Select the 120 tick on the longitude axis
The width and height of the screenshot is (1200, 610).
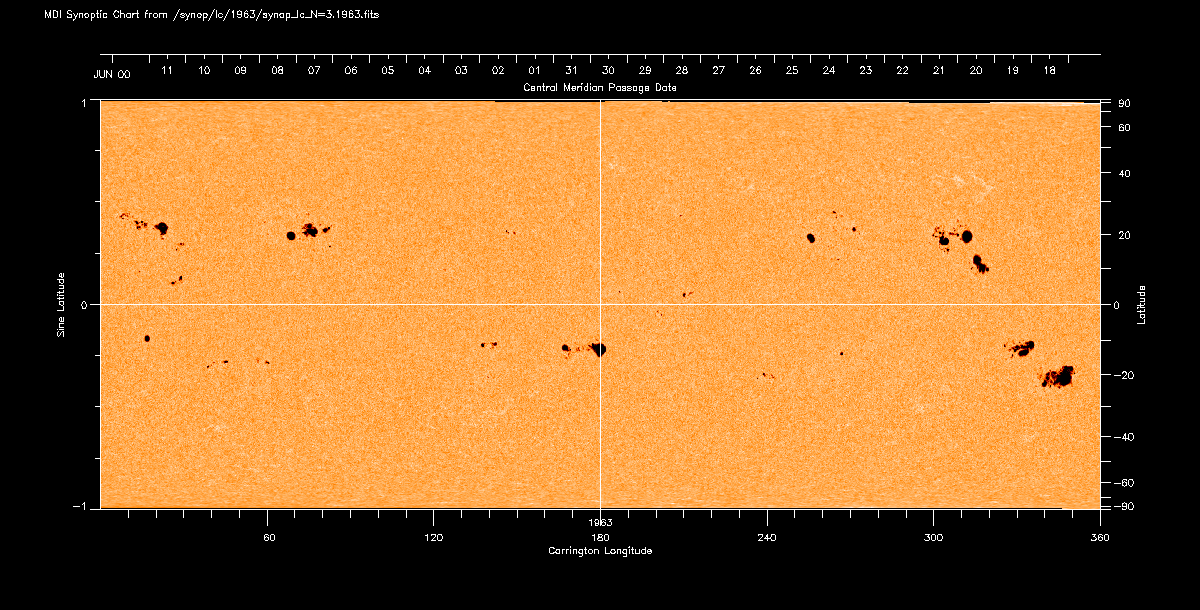tap(433, 538)
